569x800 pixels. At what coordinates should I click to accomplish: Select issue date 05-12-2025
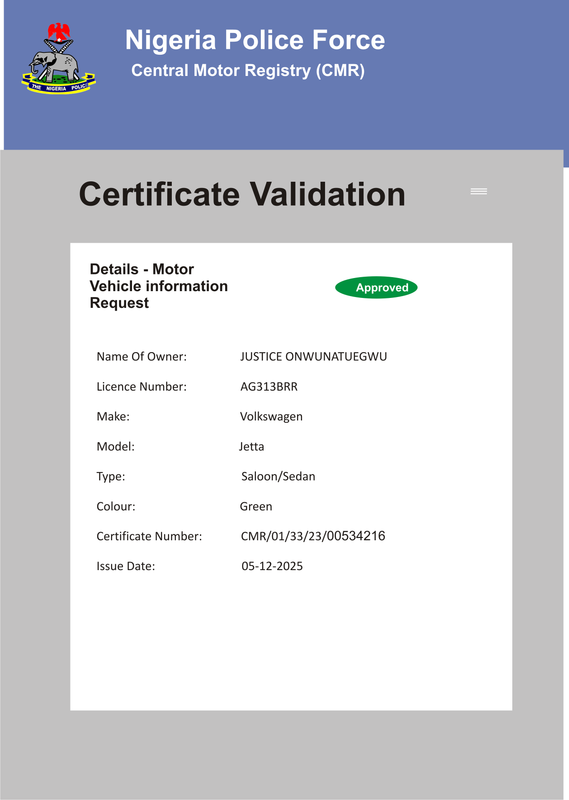(x=272, y=566)
